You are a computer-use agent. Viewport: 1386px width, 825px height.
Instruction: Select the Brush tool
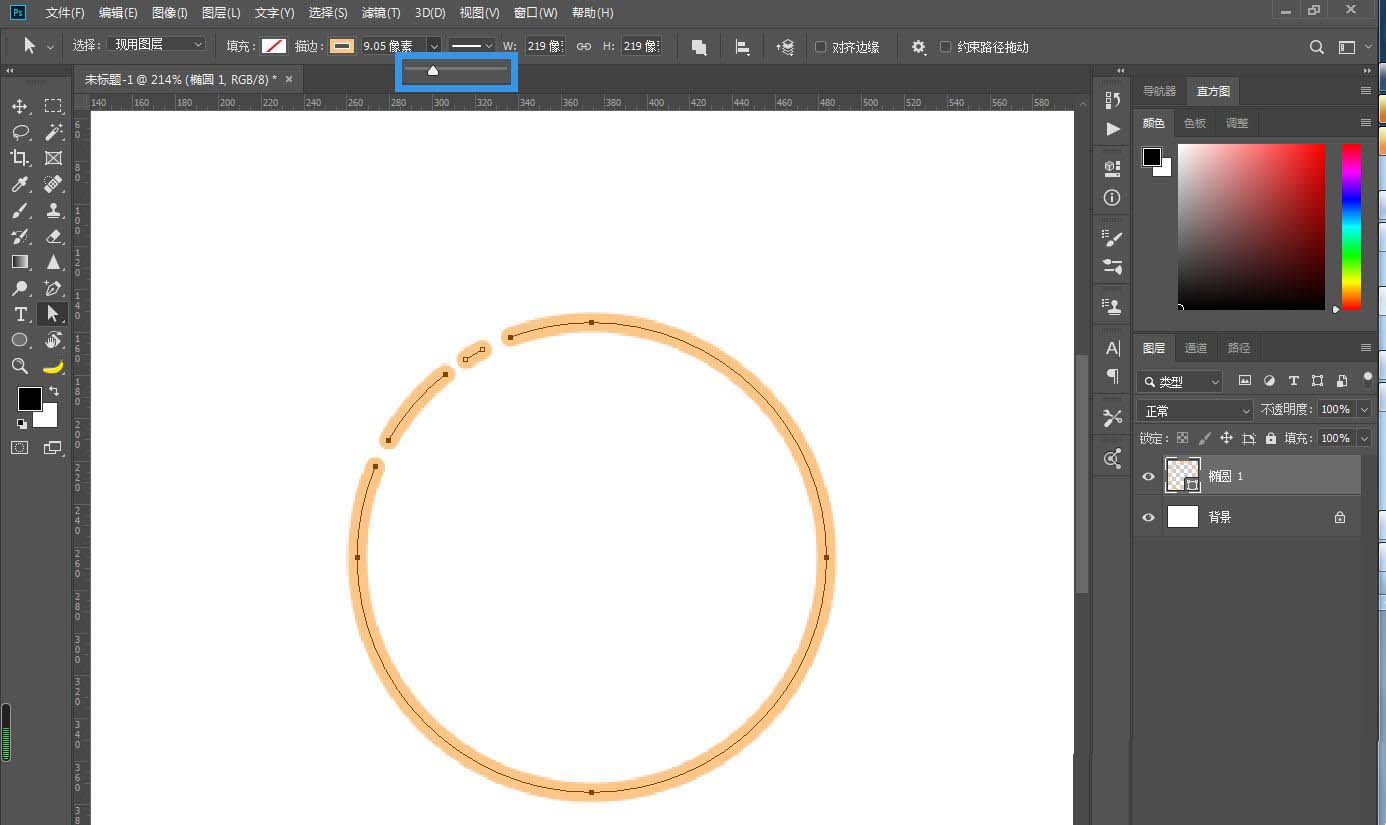(20, 210)
